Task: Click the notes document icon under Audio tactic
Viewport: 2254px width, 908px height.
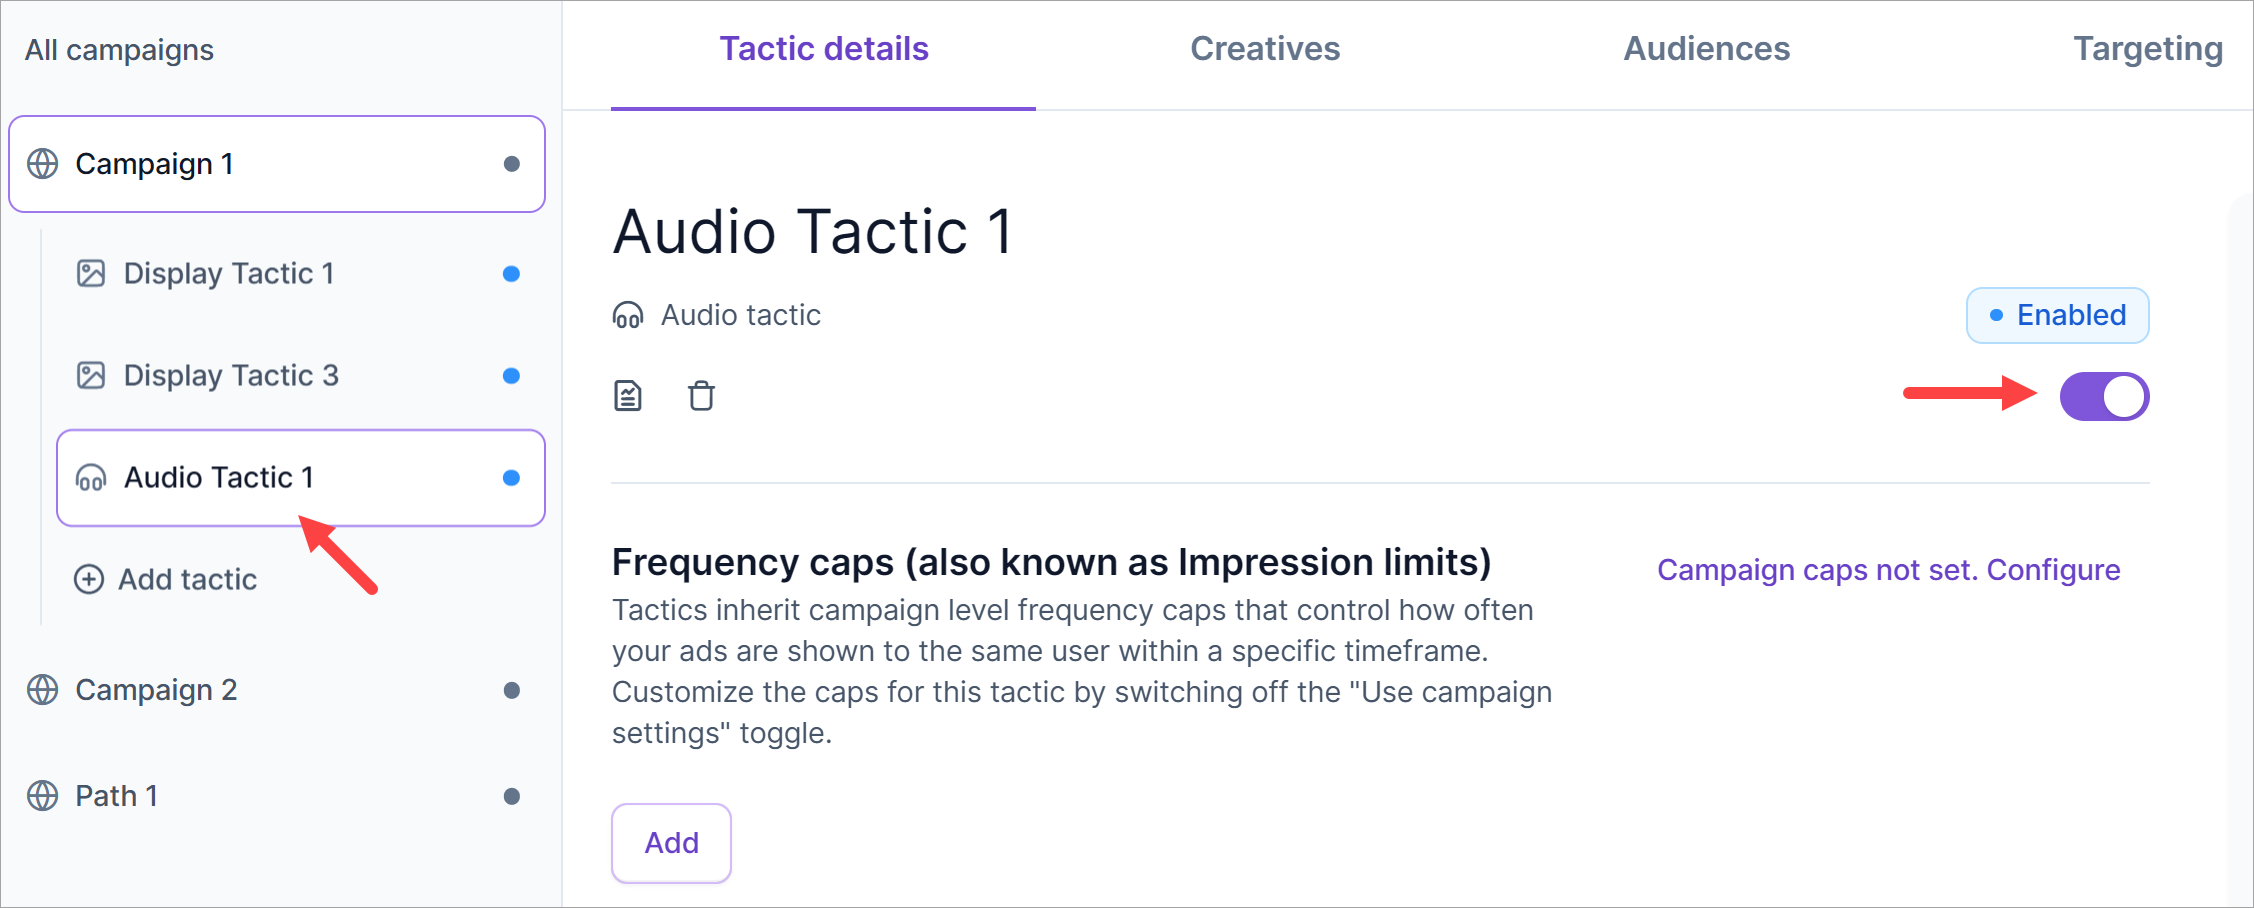Action: point(627,396)
